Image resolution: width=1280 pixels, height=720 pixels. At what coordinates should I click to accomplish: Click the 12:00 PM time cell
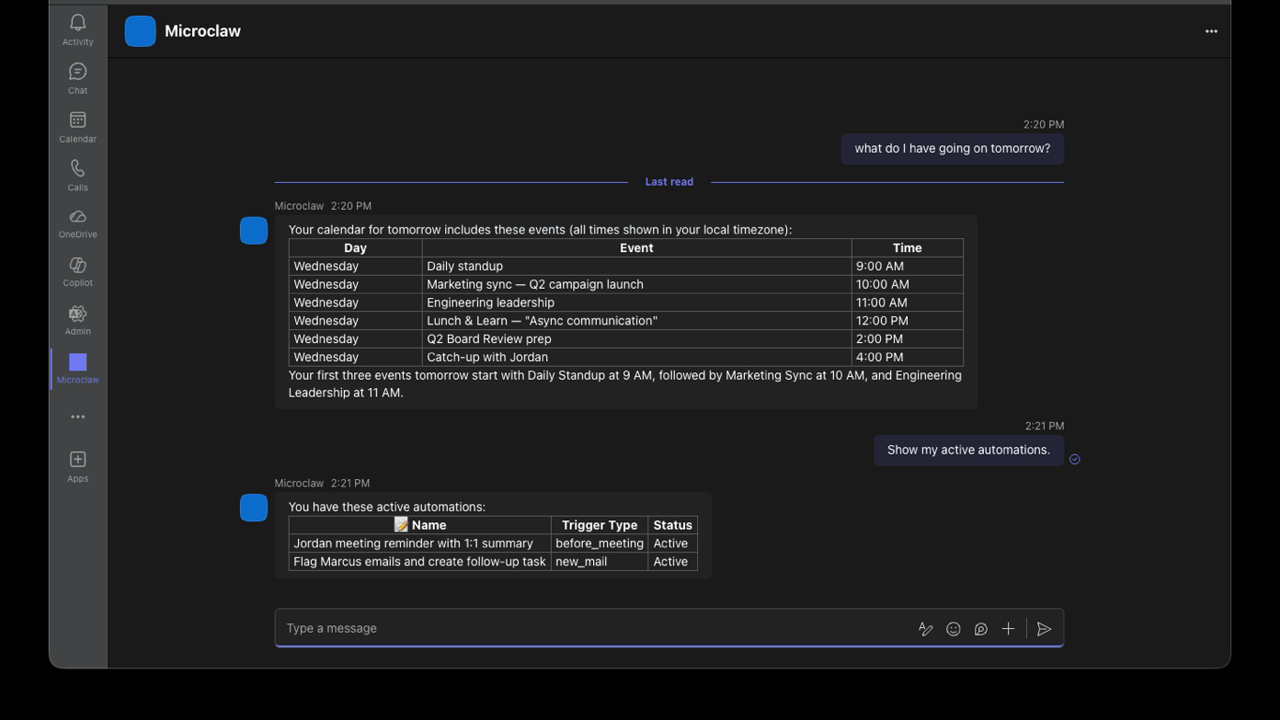tap(907, 320)
